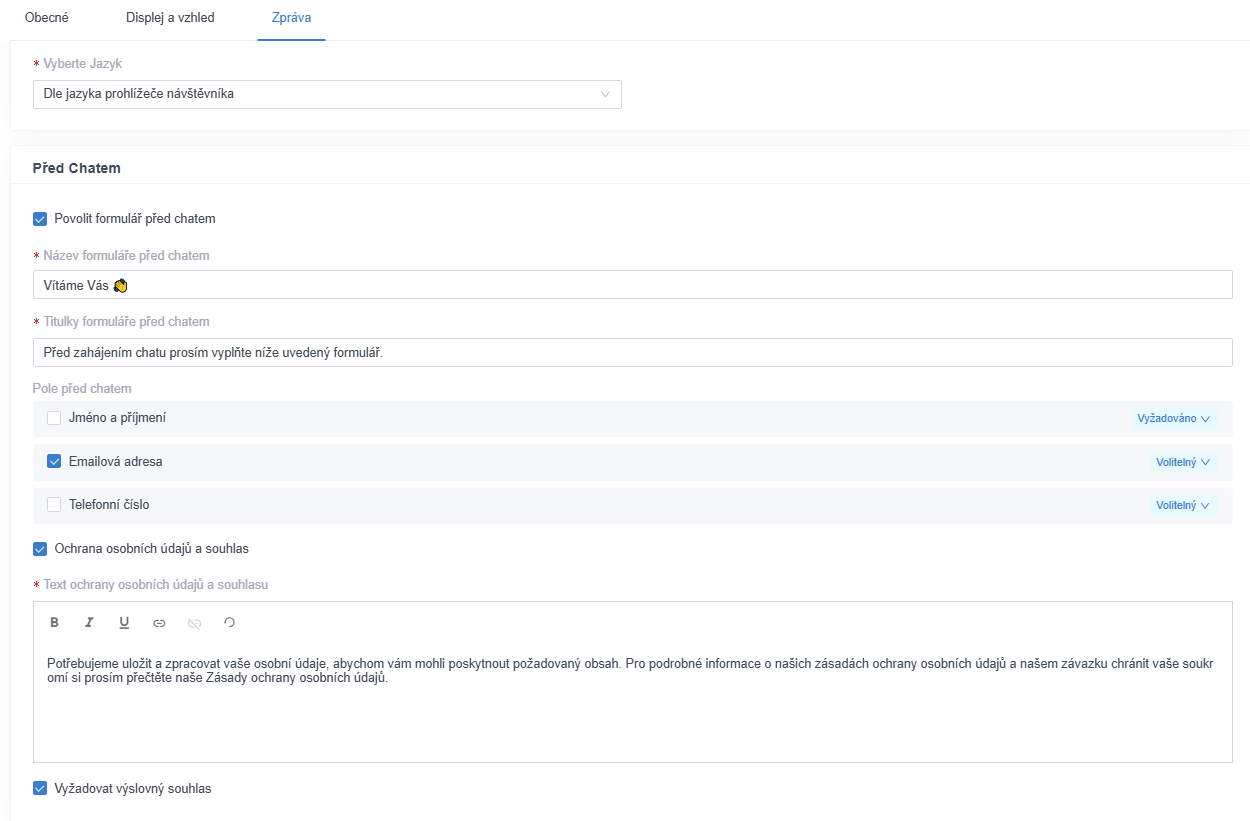Viewport: 1250px width, 821px height.
Task: Open 'Volitelný' dropdown for phone number
Action: coord(1182,506)
